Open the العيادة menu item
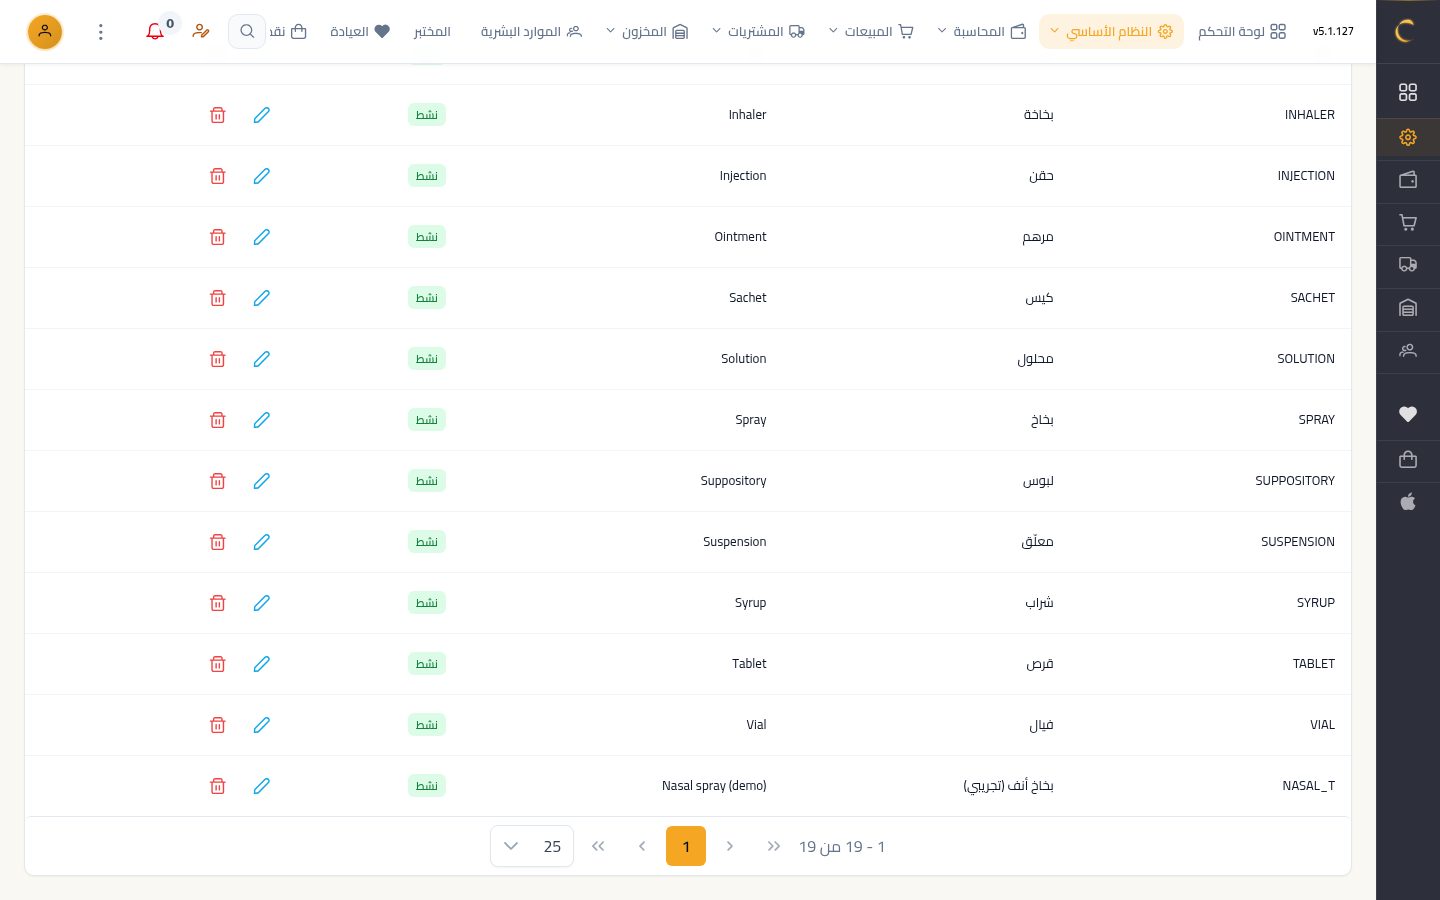Screen dimensions: 1440x900 (360, 32)
